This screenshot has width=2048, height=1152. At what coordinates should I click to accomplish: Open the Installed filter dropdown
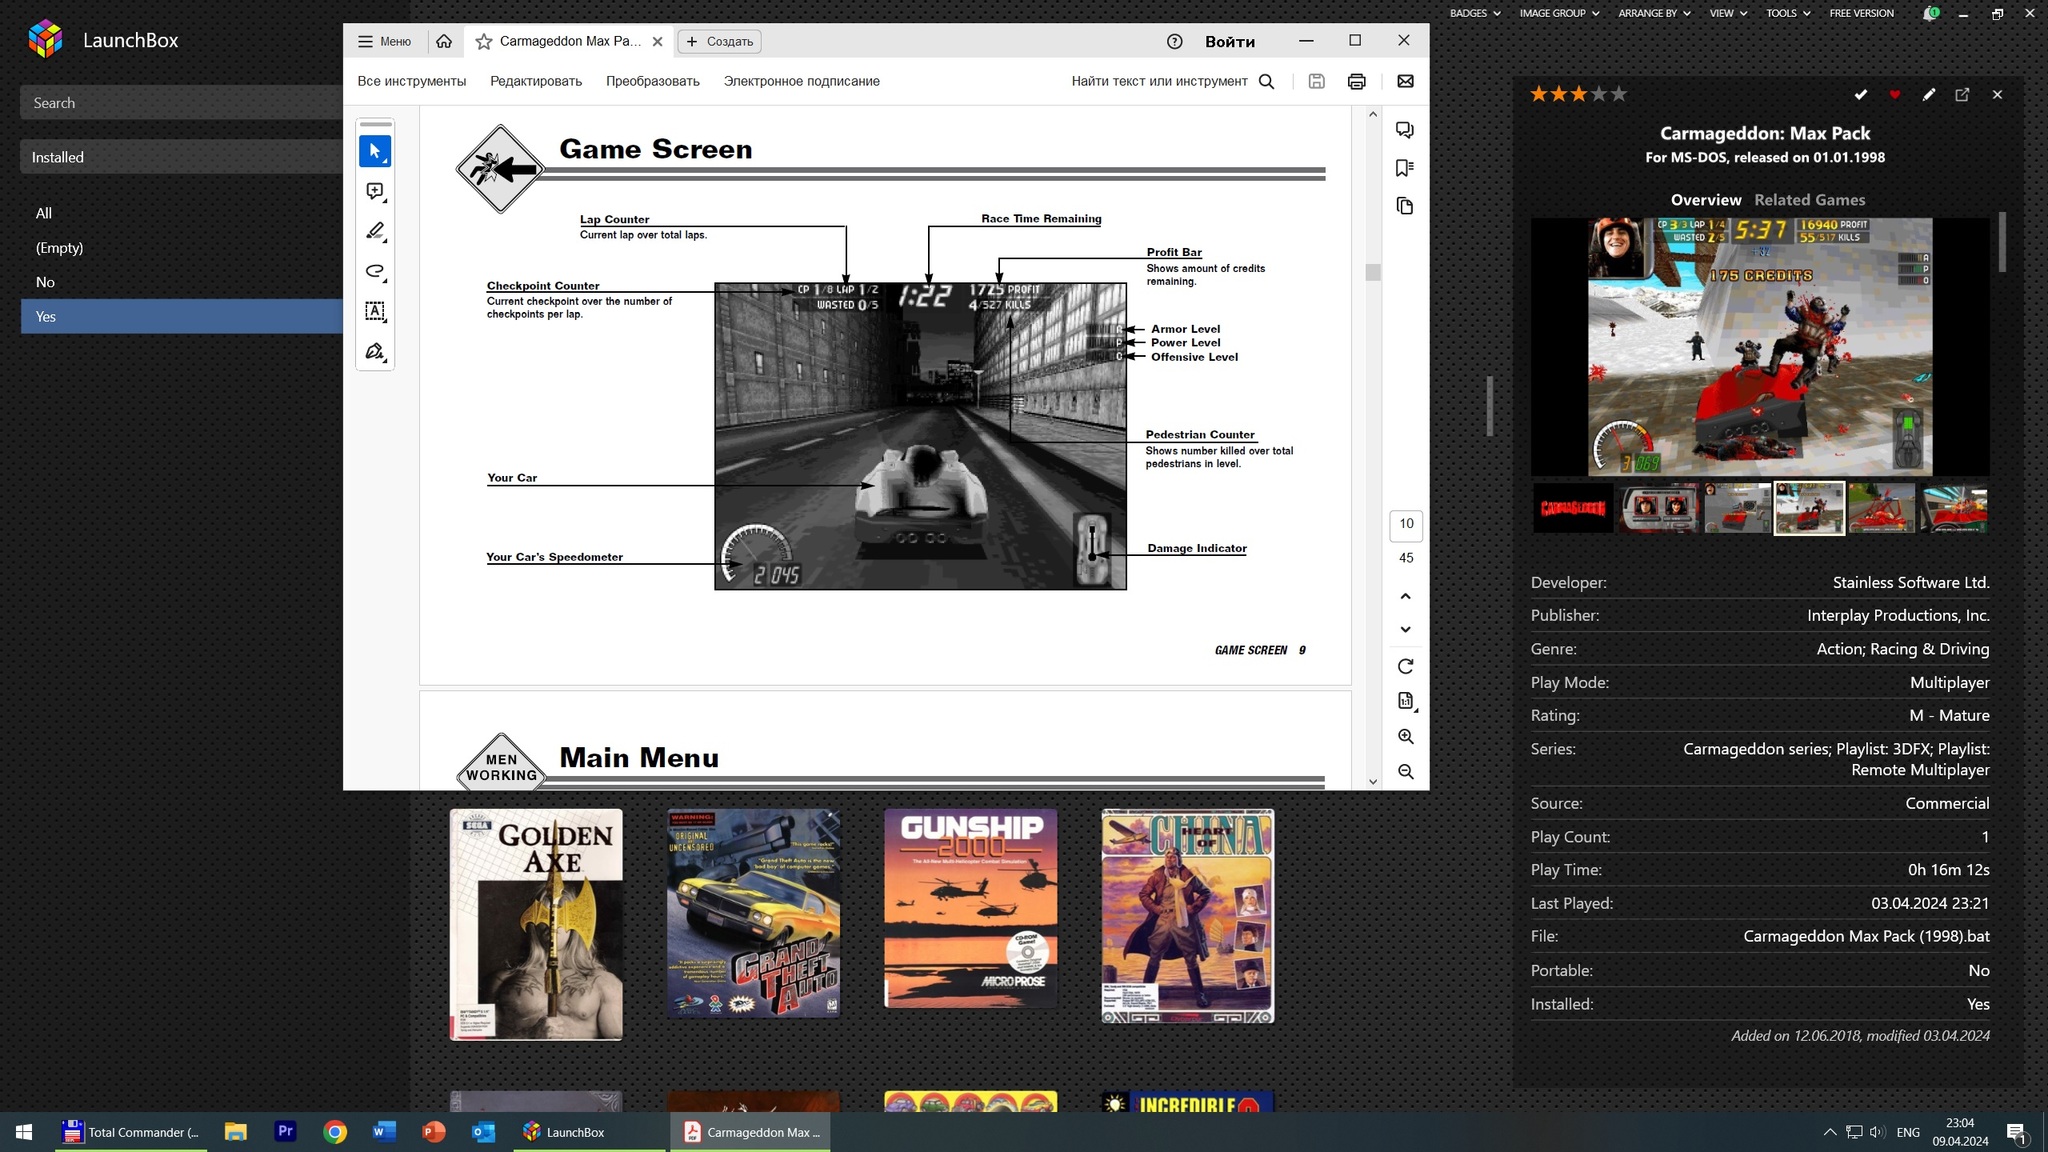[181, 157]
